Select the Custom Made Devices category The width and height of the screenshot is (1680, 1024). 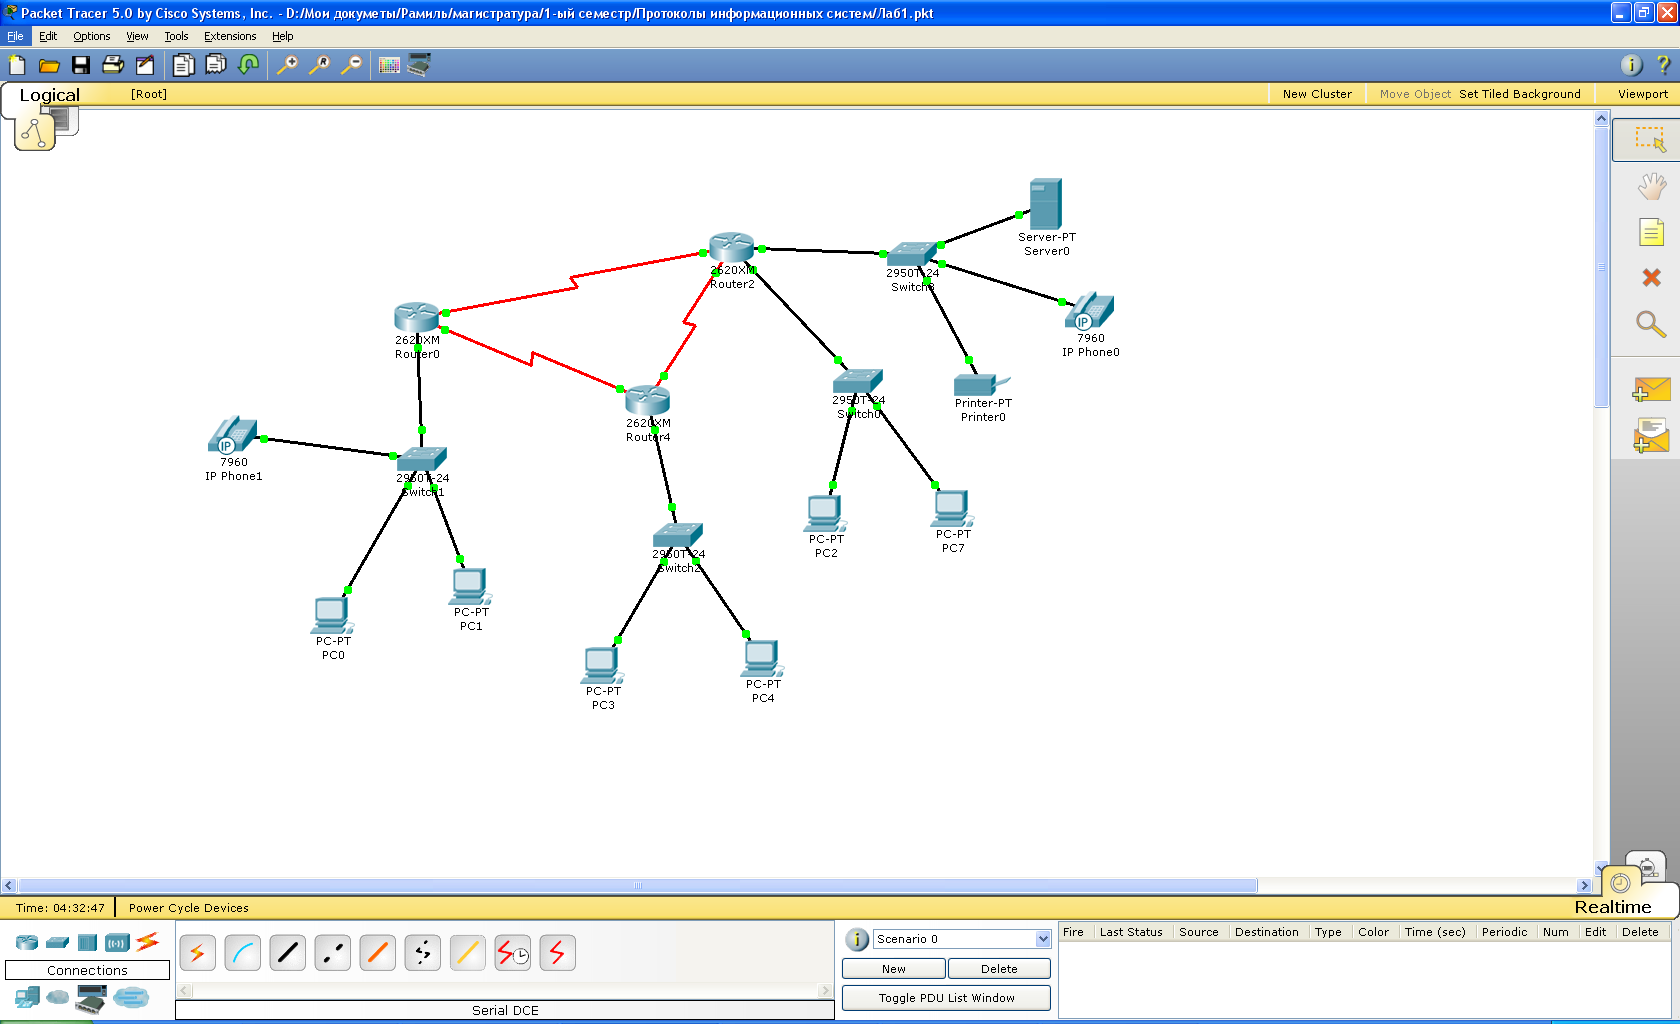(91, 999)
